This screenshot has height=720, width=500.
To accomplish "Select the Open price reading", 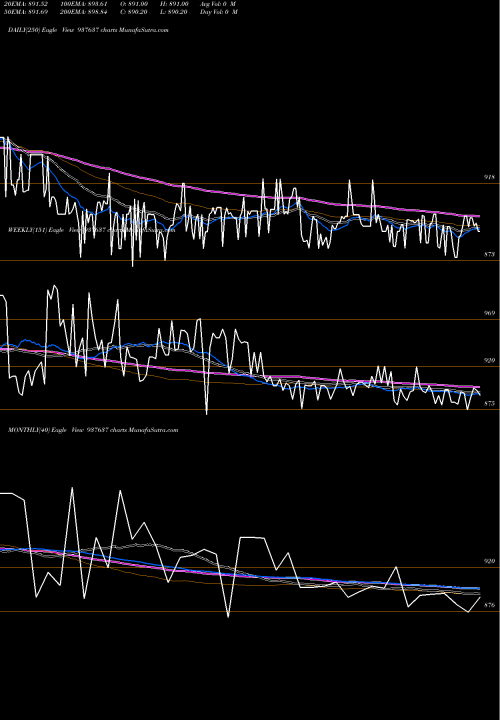I will pyautogui.click(x=134, y=4).
